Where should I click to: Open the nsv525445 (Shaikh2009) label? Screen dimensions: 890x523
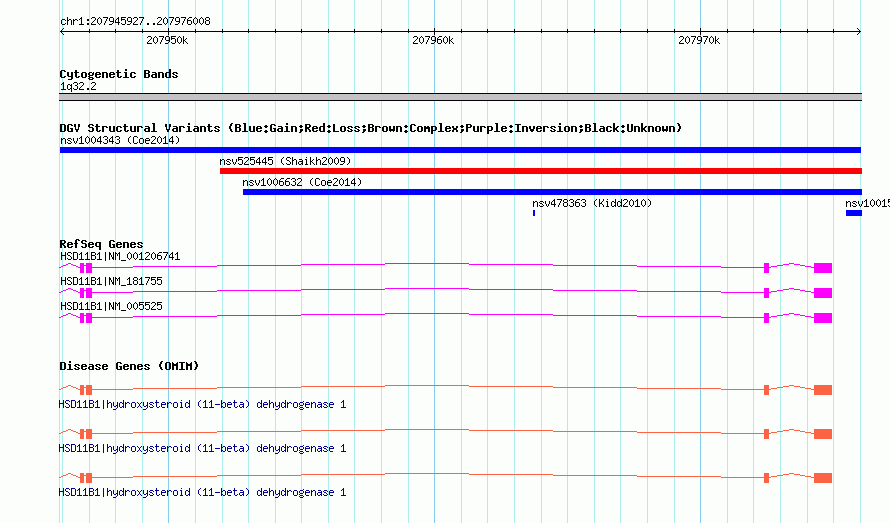pyautogui.click(x=285, y=161)
